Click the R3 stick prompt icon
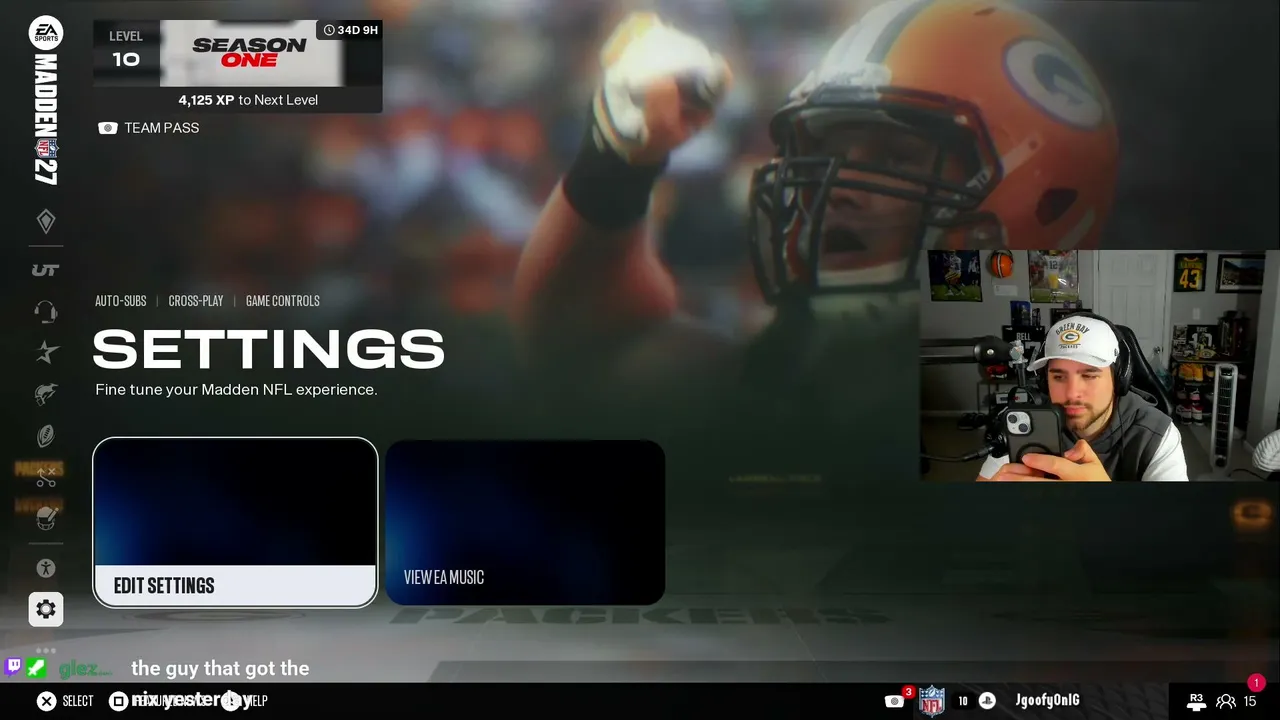 (x=1196, y=701)
